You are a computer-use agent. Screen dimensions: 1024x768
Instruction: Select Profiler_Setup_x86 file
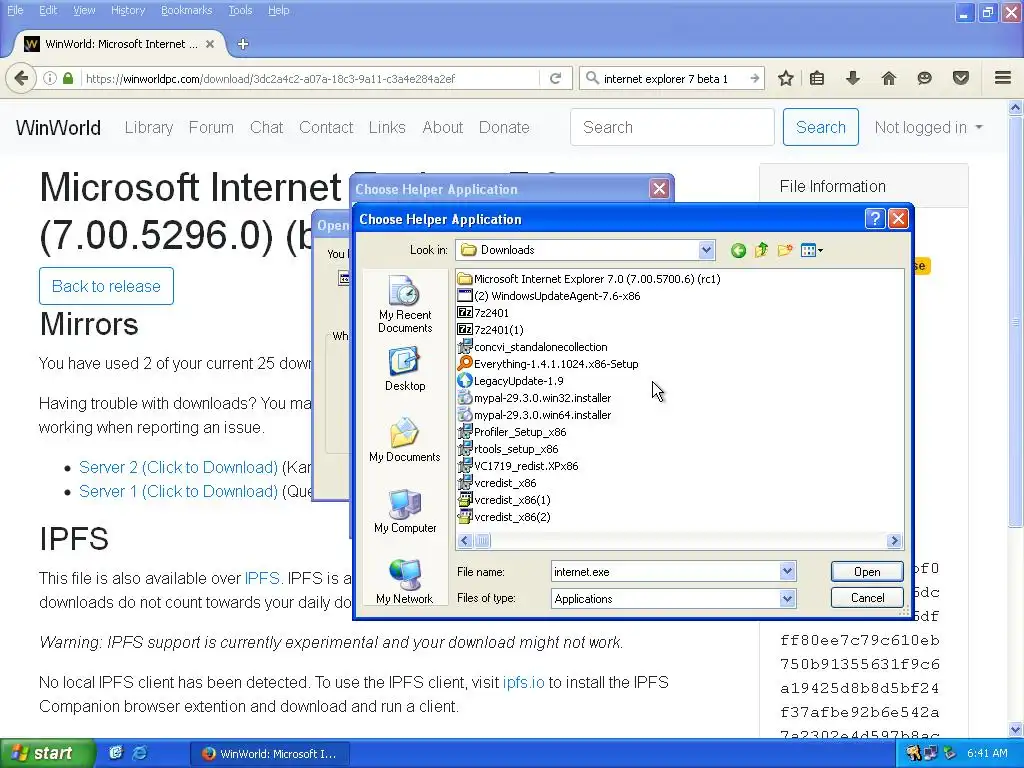click(x=512, y=432)
